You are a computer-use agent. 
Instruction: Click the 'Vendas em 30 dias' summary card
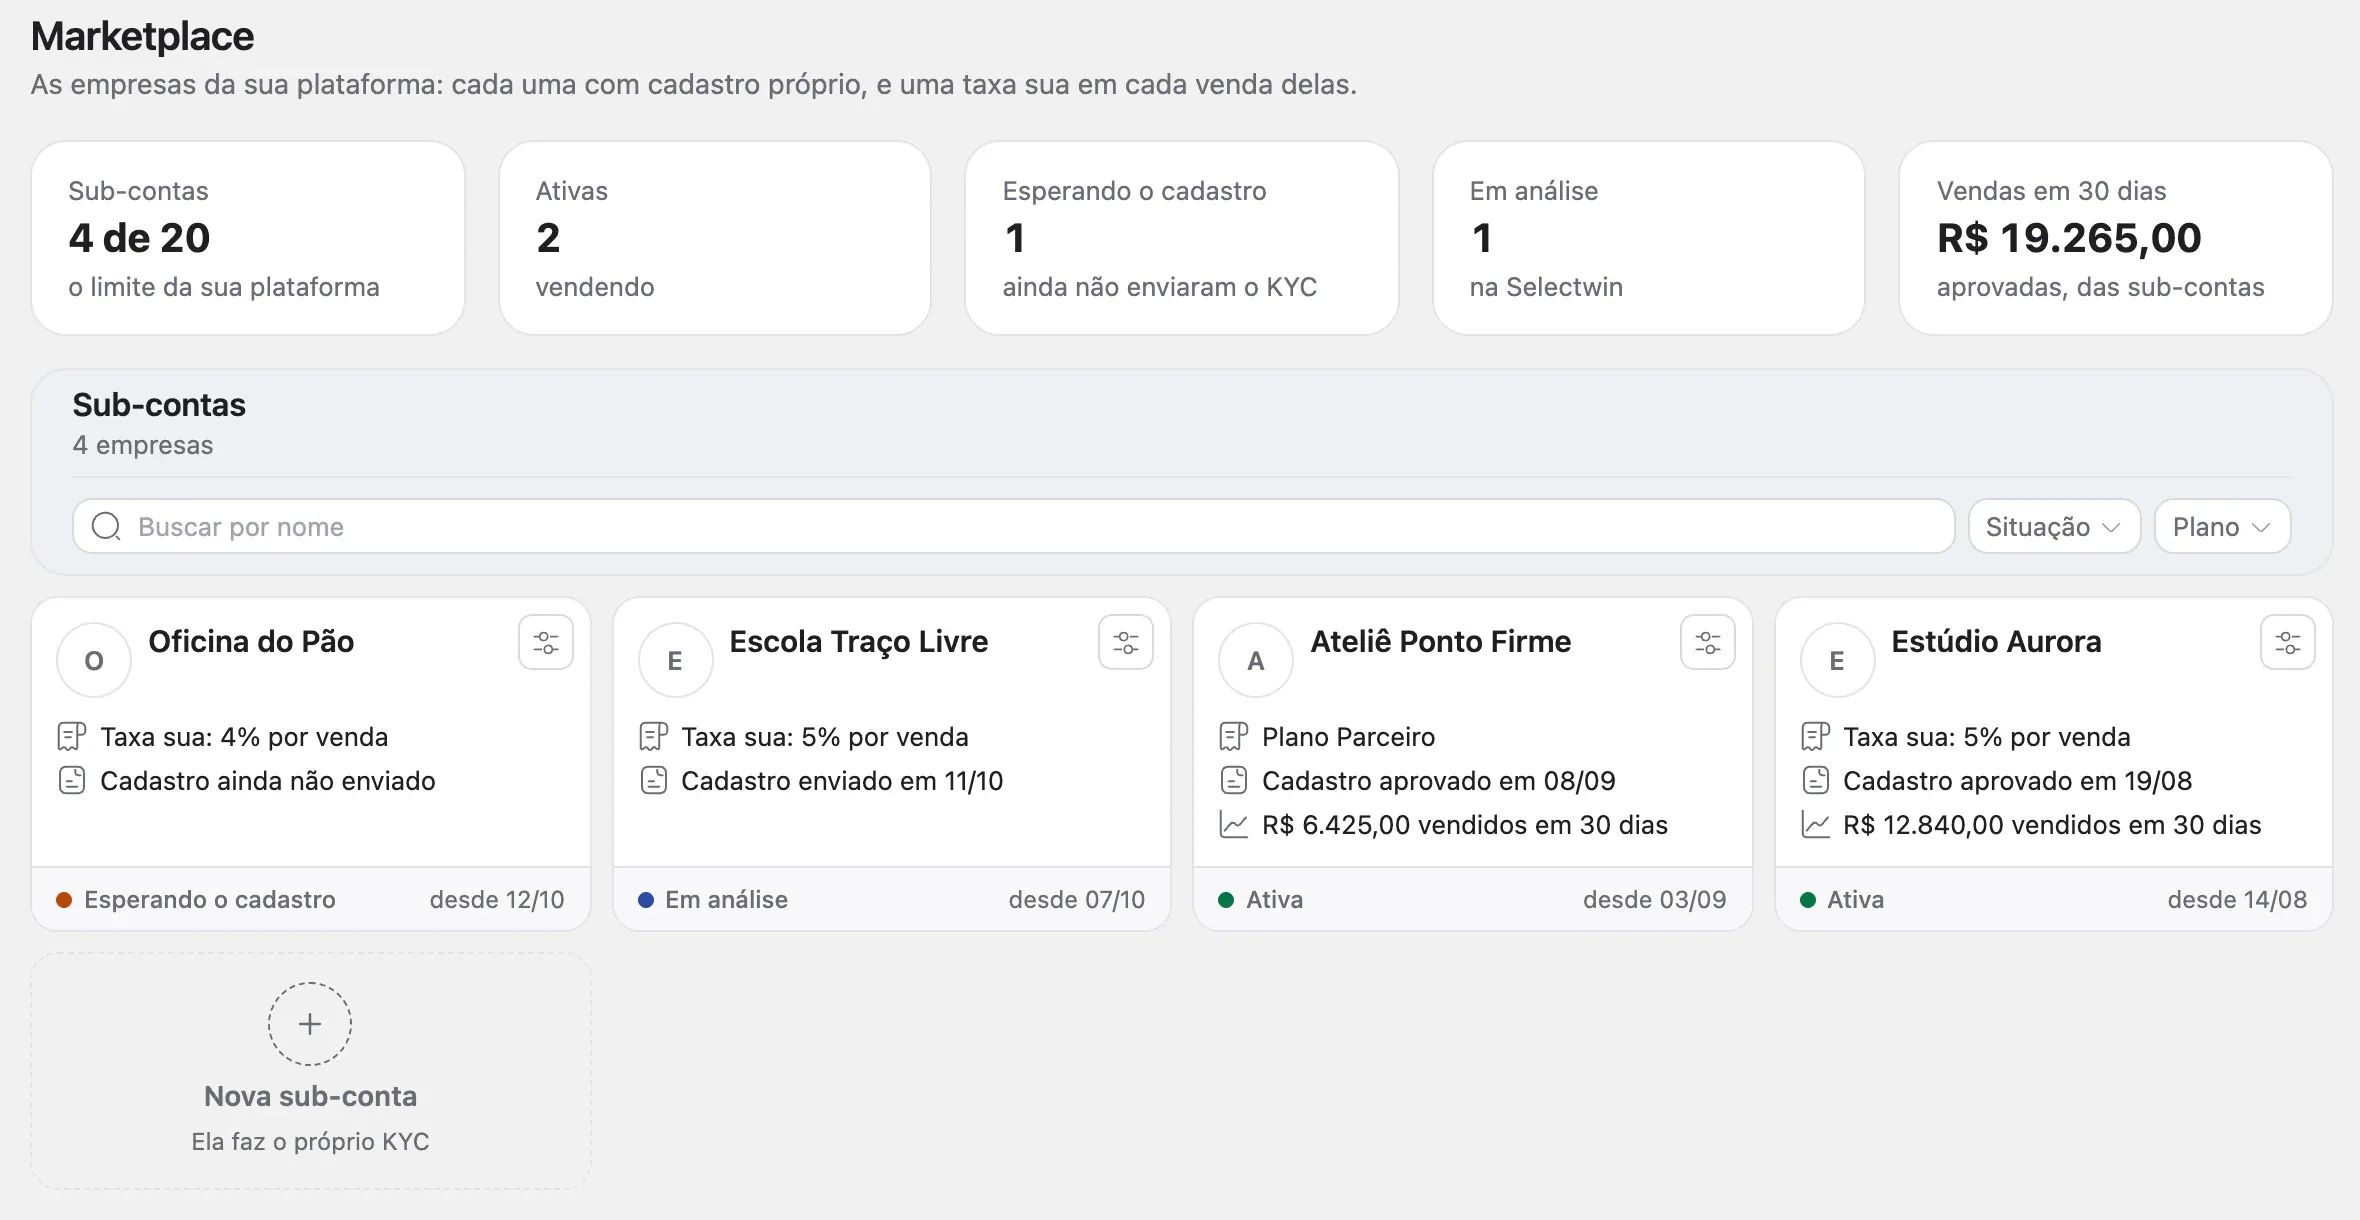tap(2116, 238)
